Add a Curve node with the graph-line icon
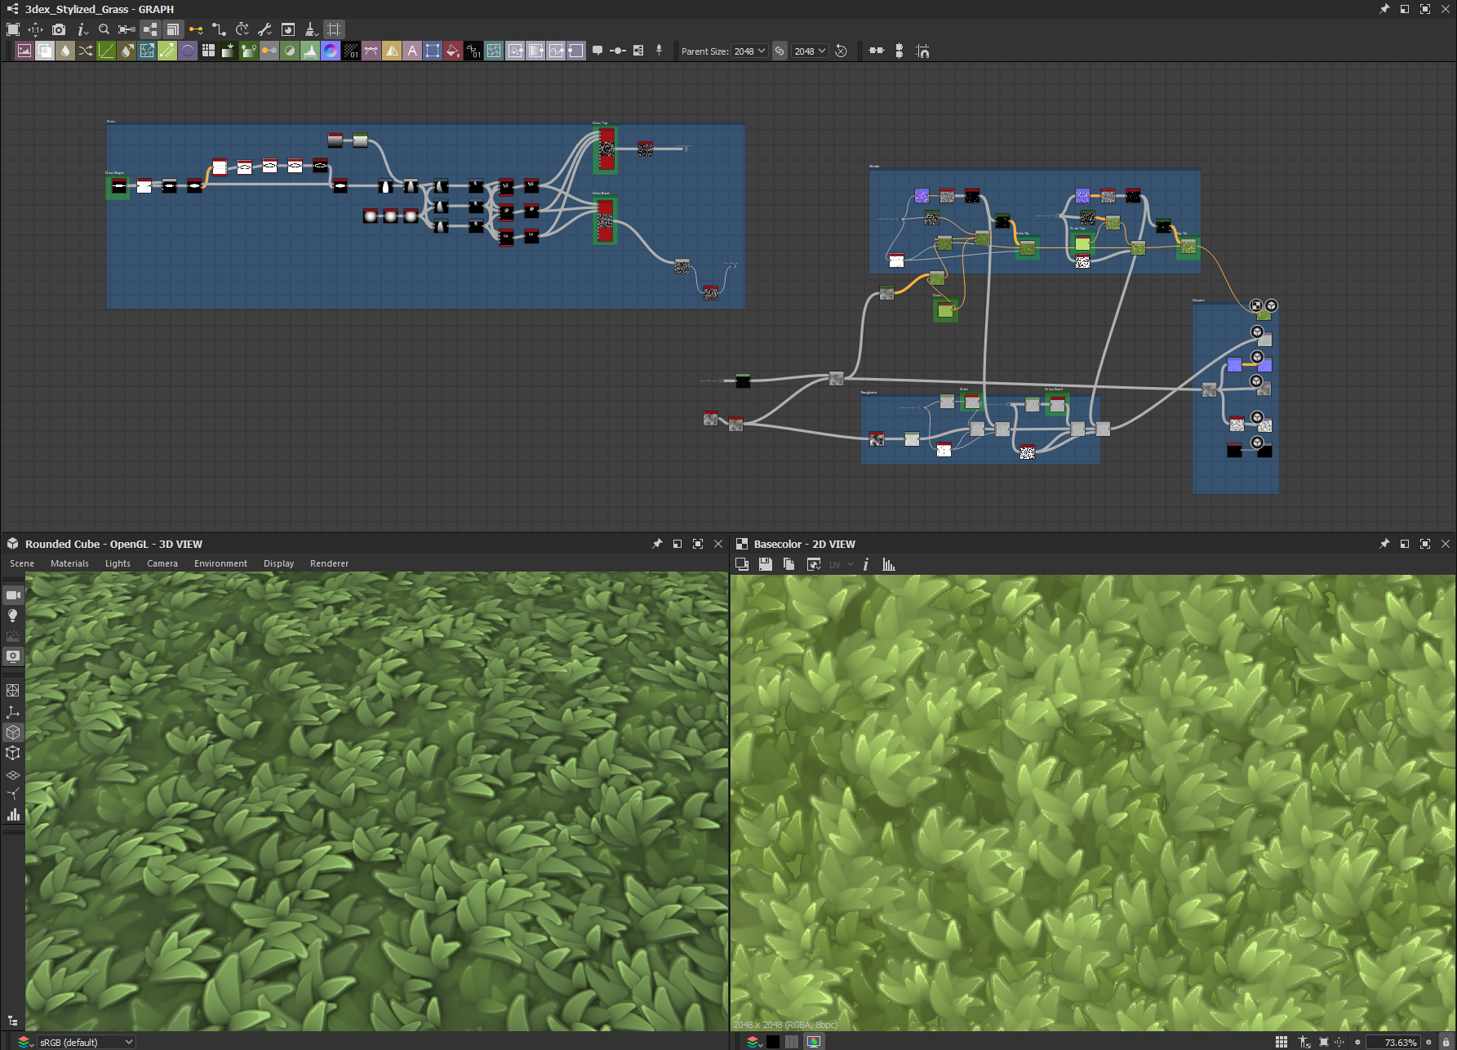 tap(106, 51)
